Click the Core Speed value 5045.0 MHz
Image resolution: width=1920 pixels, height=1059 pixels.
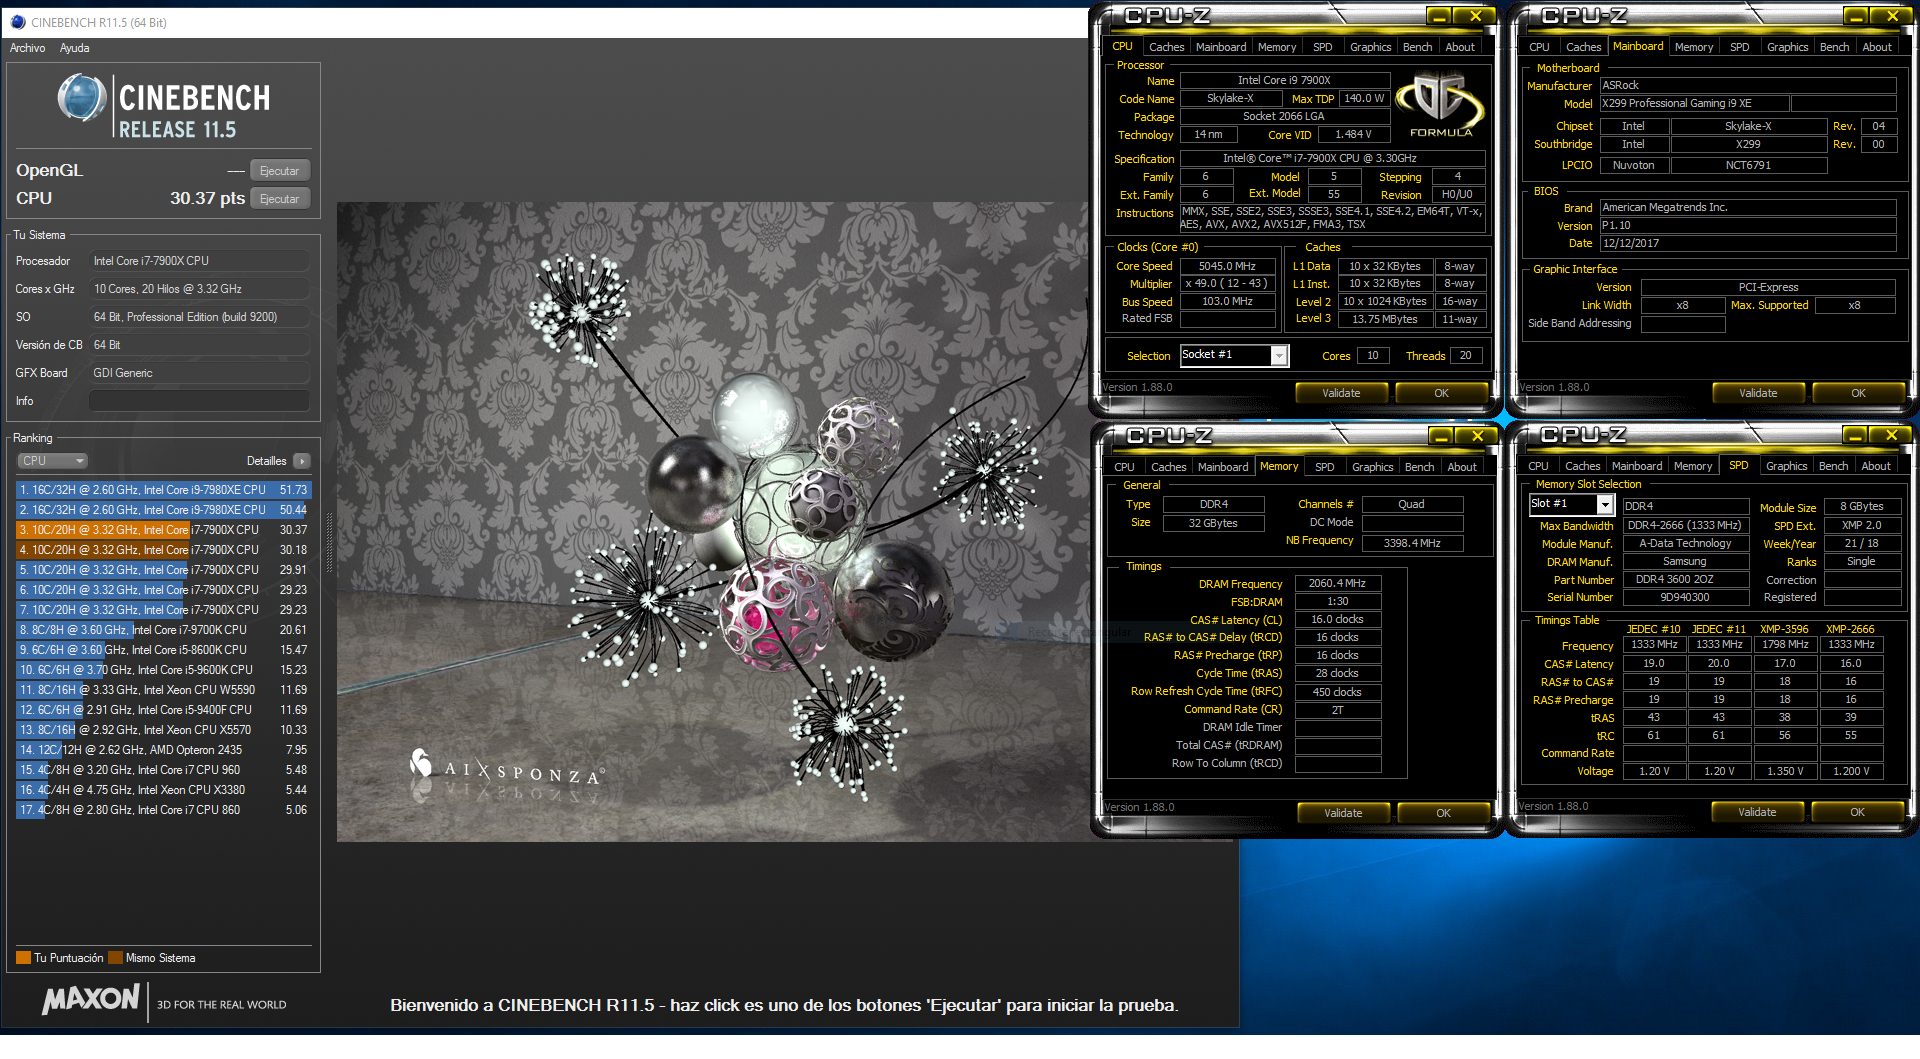click(1227, 266)
